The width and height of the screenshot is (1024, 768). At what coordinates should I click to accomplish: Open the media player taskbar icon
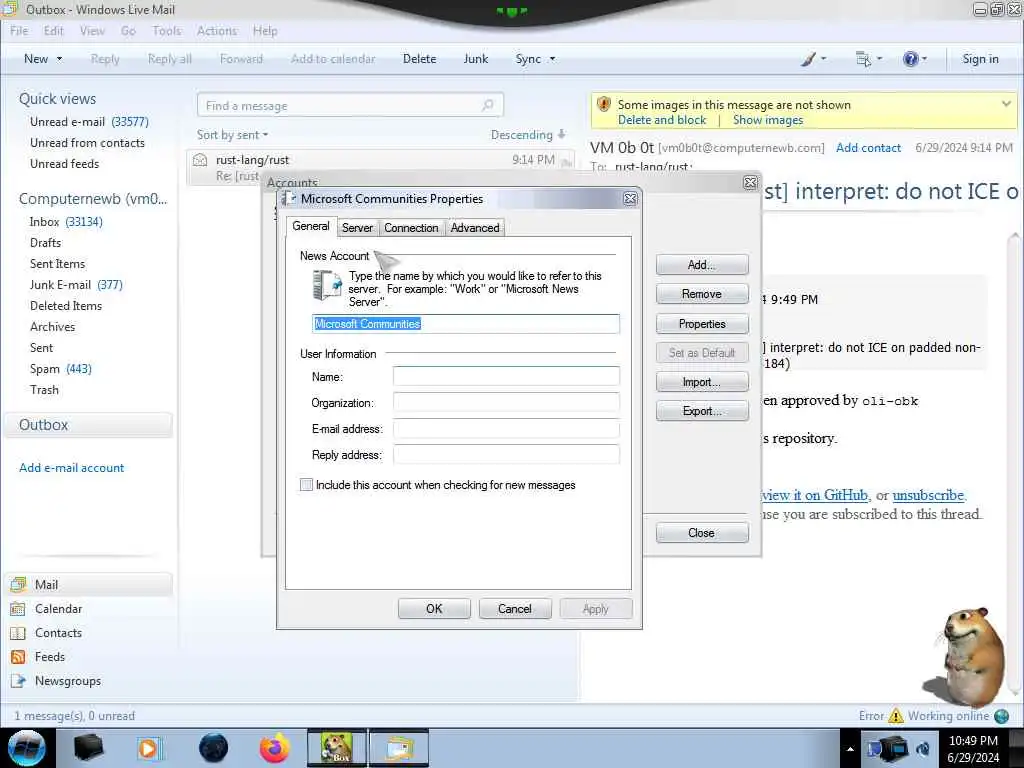149,748
